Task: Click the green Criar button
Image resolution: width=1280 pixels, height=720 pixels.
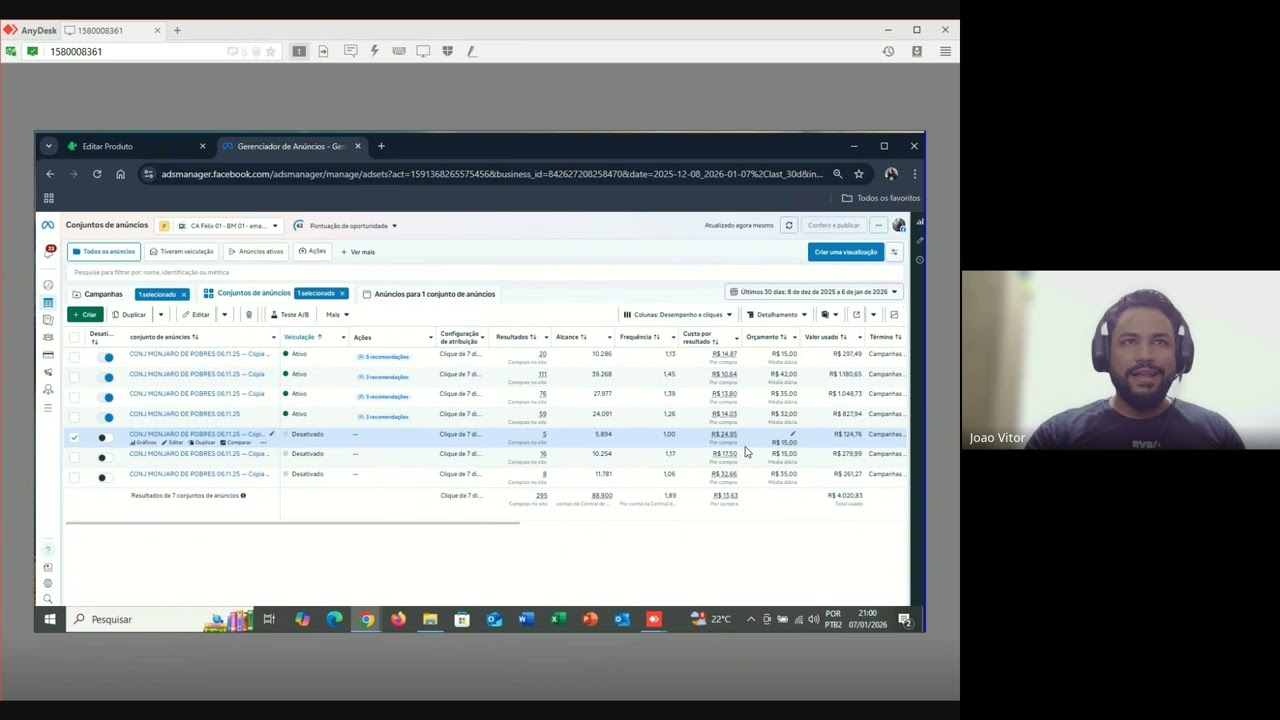Action: click(85, 314)
